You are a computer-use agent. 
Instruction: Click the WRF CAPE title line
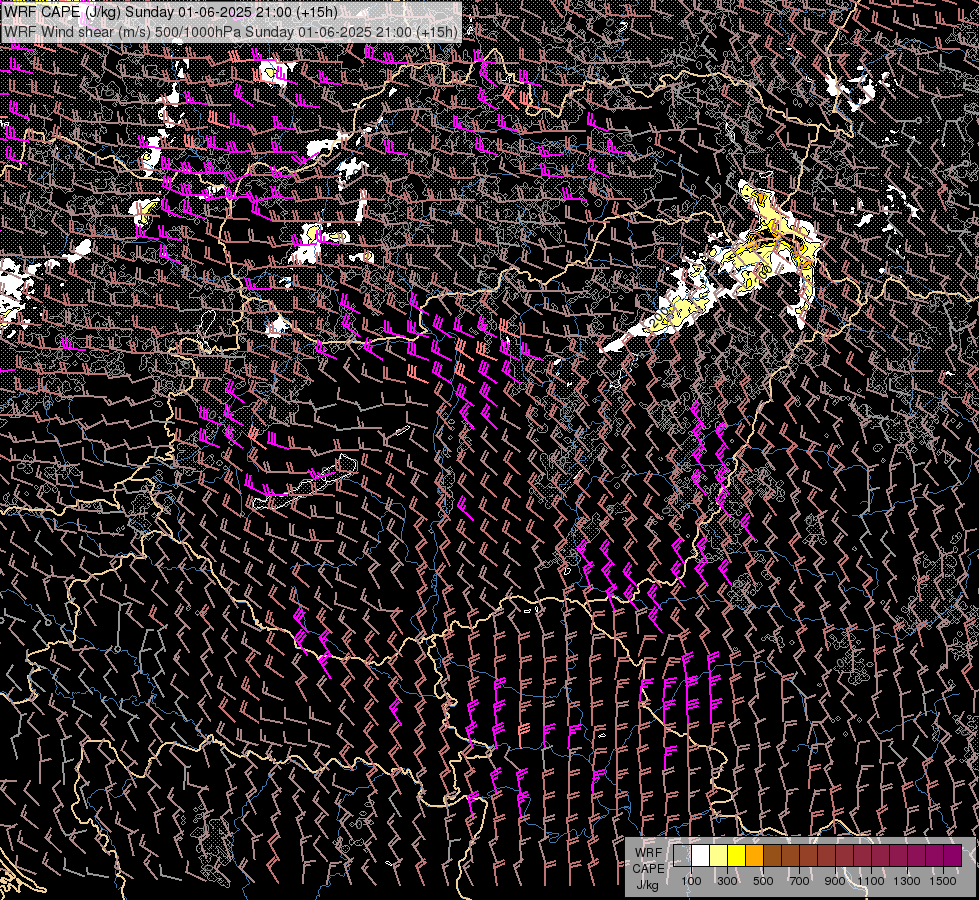(x=171, y=12)
